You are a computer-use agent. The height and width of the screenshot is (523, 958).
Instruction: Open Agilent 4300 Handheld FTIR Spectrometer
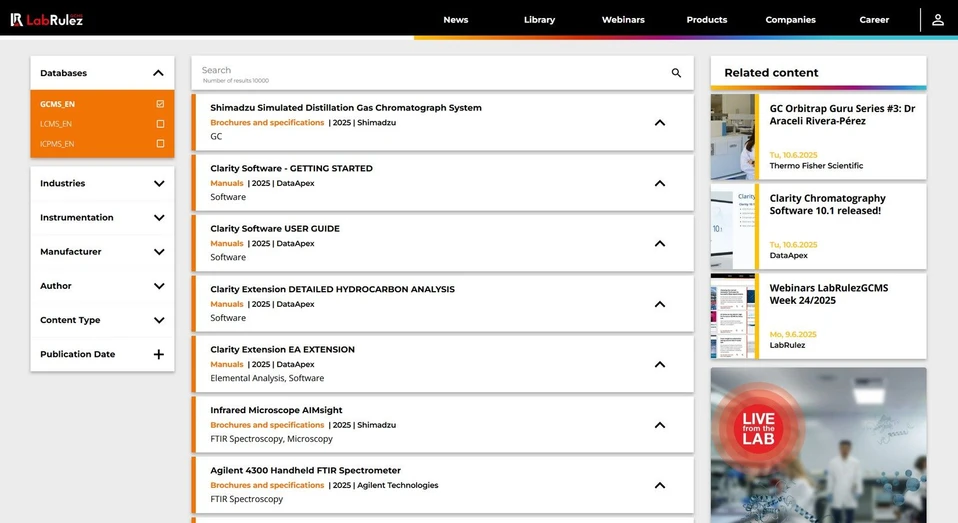[305, 470]
